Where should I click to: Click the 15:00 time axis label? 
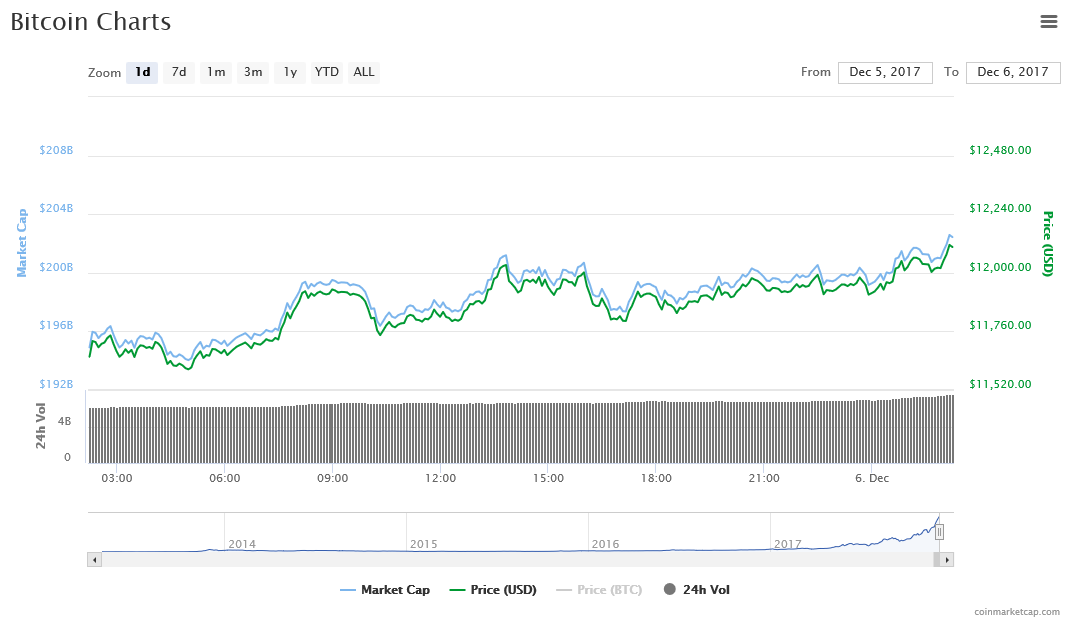[548, 478]
